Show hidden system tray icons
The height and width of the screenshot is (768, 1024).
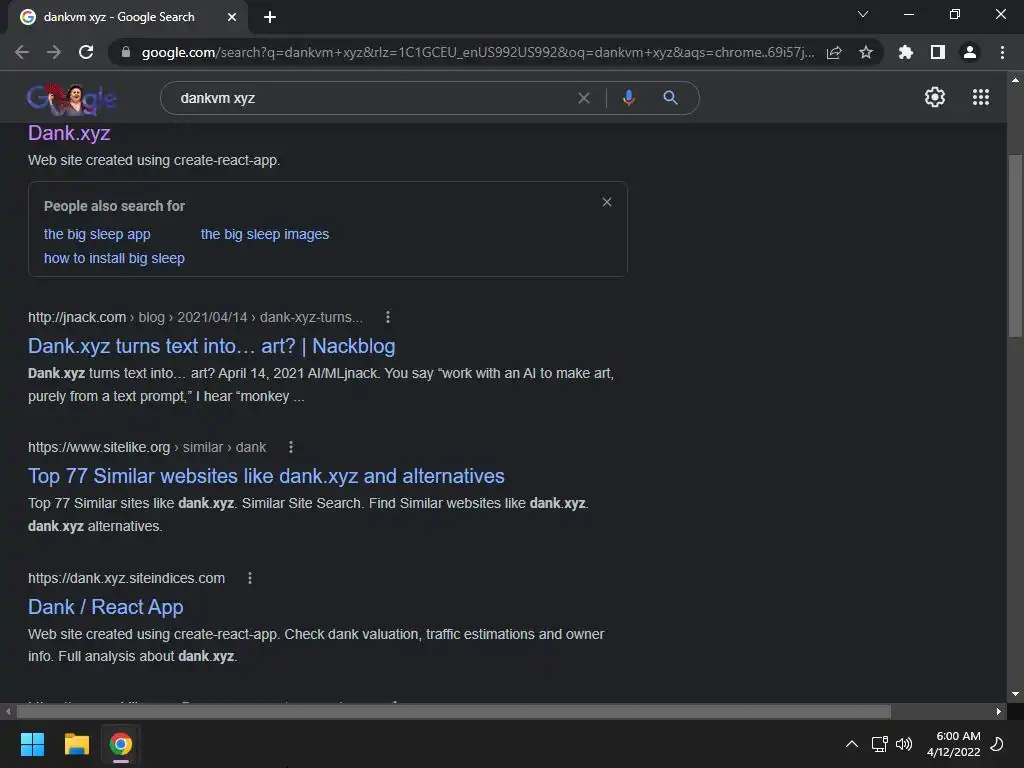pyautogui.click(x=852, y=744)
